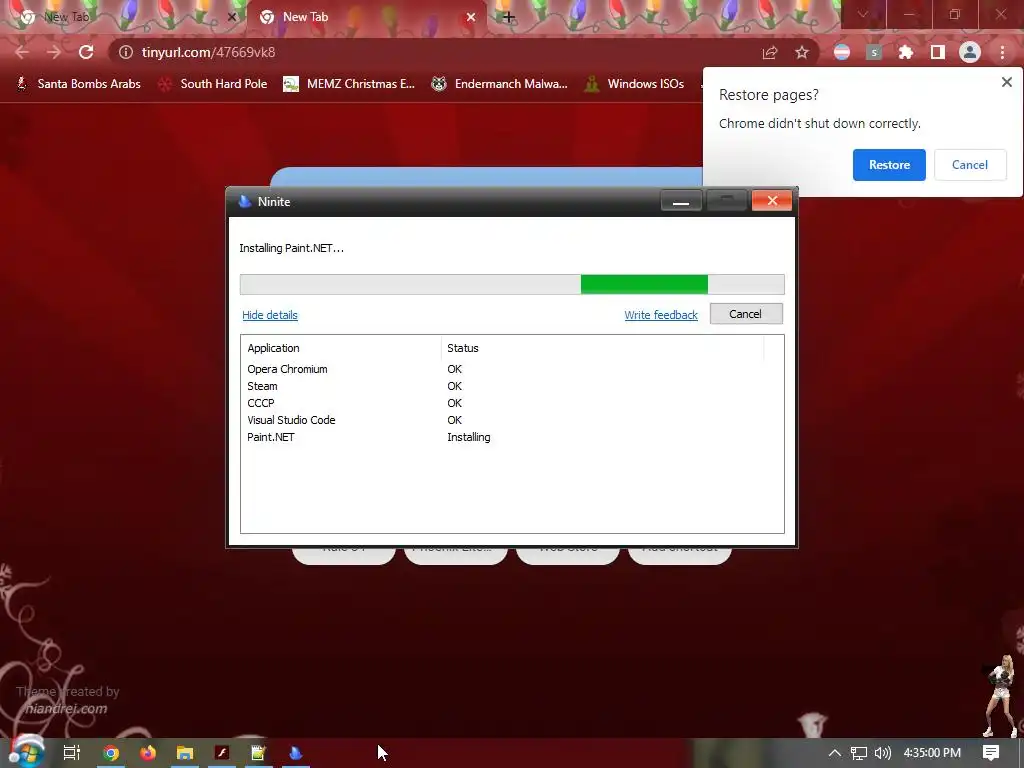Click Hide details in Ninite
This screenshot has height=768, width=1024.
pyautogui.click(x=270, y=315)
